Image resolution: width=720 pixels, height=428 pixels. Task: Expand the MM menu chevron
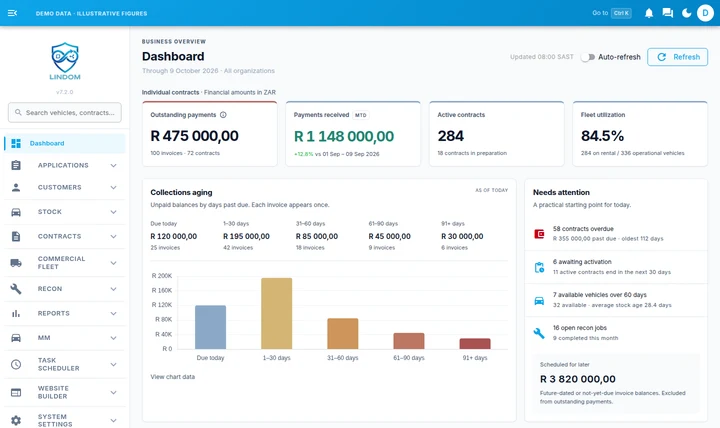click(x=113, y=338)
